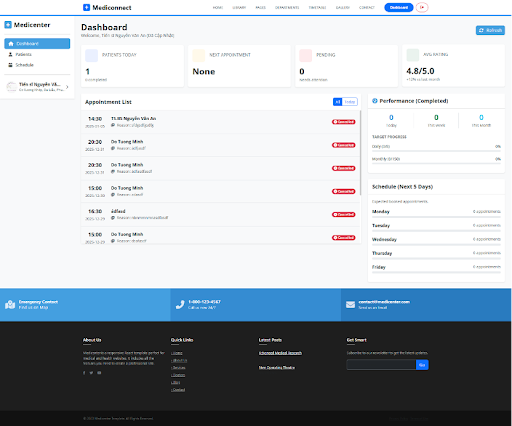
Task: Click the Emergency Contact map icon
Action: [10, 305]
